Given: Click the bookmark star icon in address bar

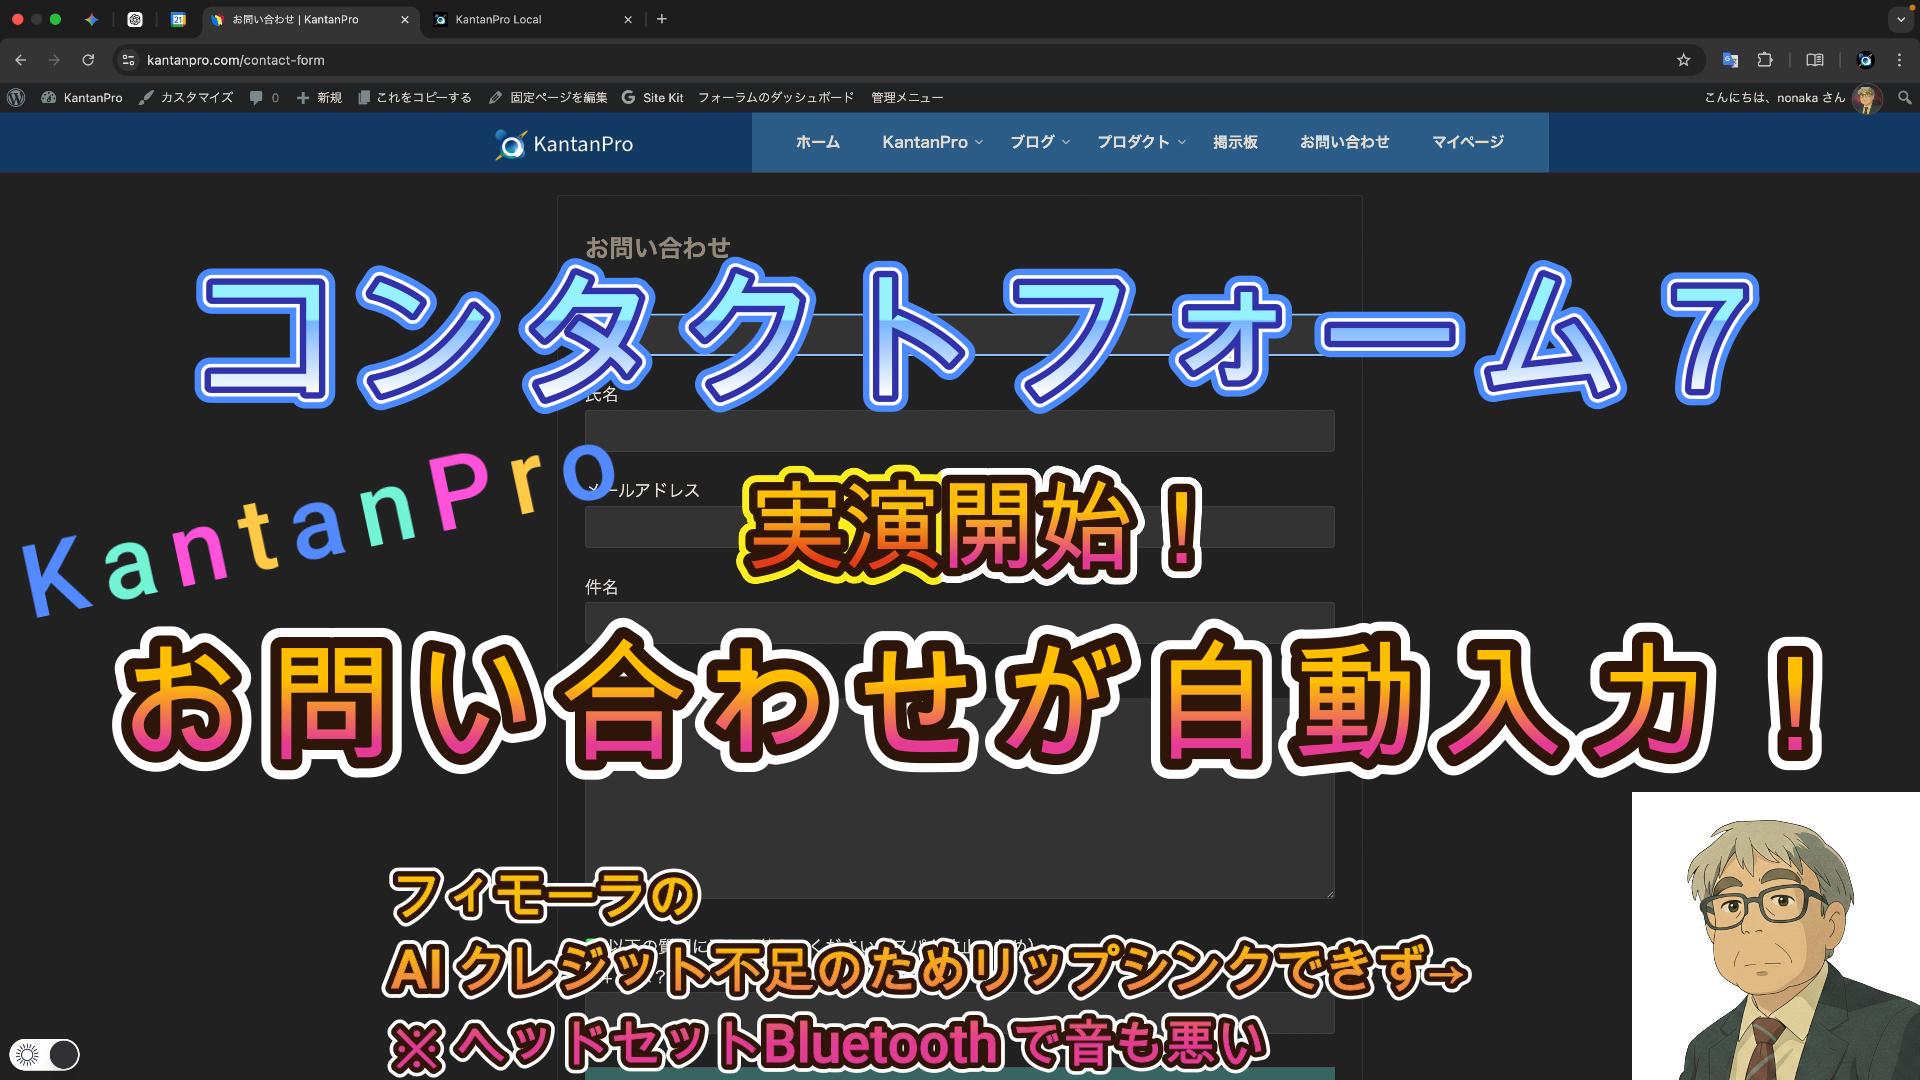Looking at the screenshot, I should pyautogui.click(x=1683, y=60).
